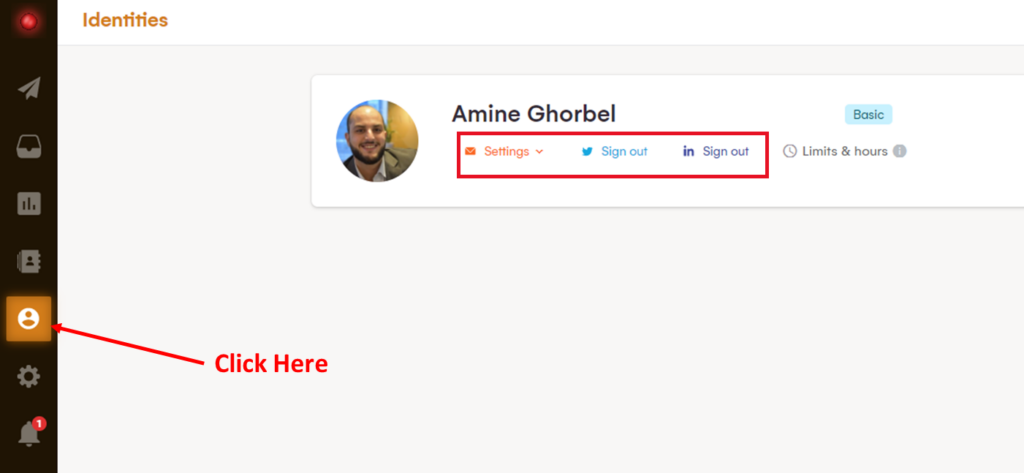Screen dimensions: 1024x473
Task: Sign out of the Twitter account
Action: pyautogui.click(x=624, y=152)
